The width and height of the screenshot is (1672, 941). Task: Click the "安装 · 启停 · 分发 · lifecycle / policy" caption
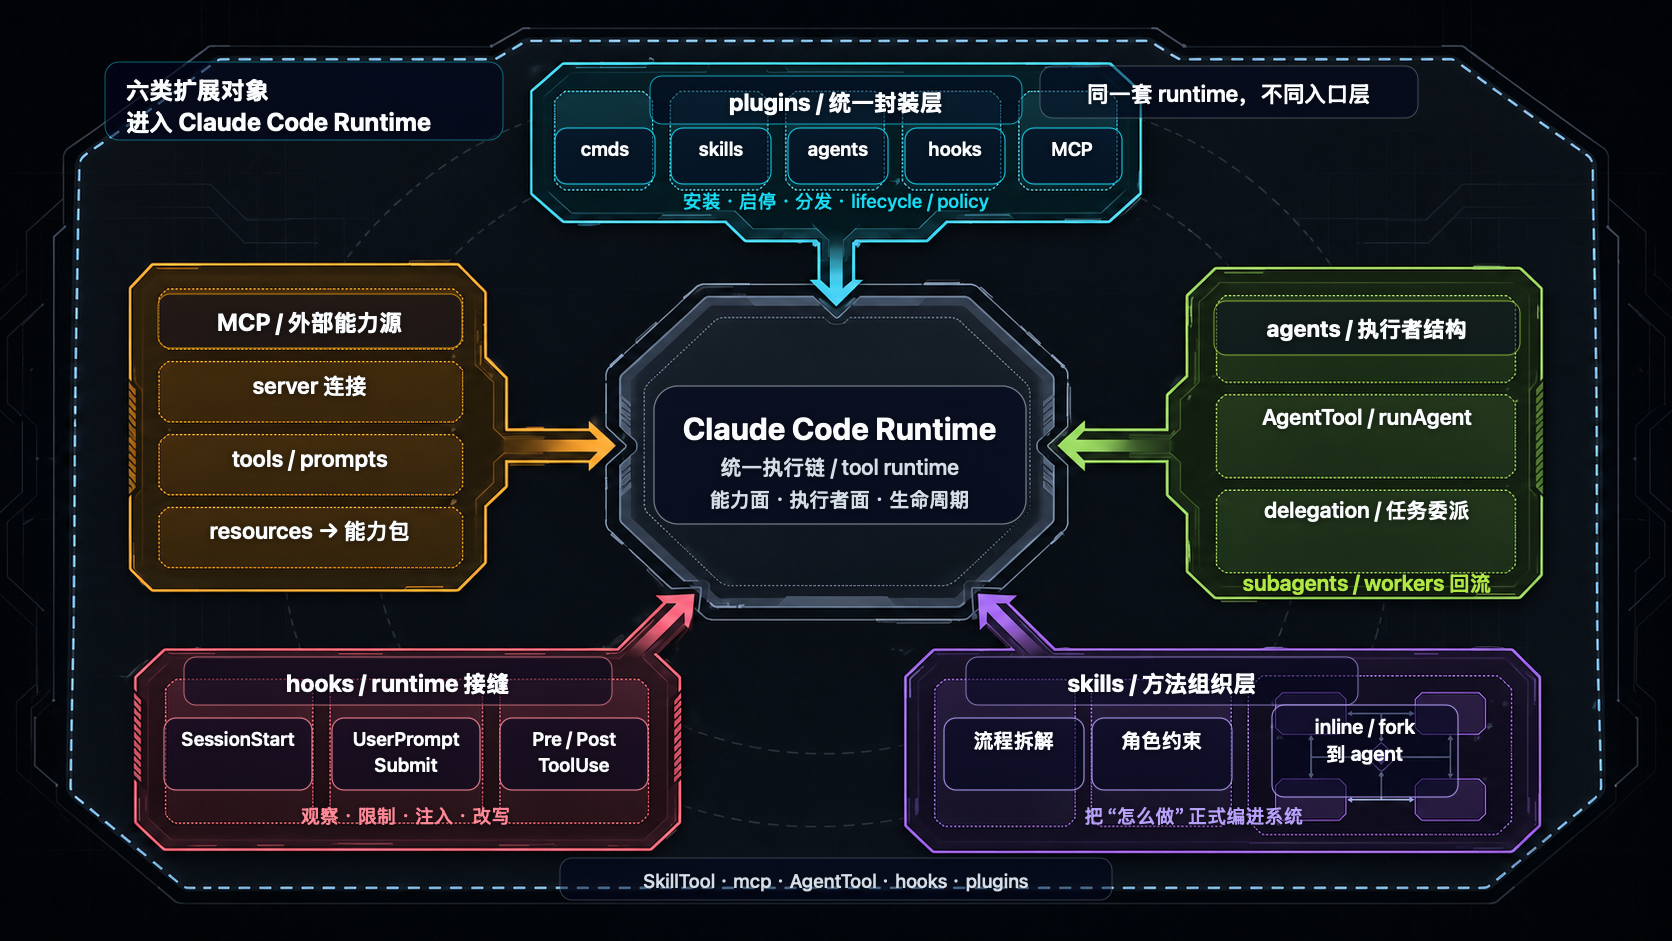coord(836,201)
